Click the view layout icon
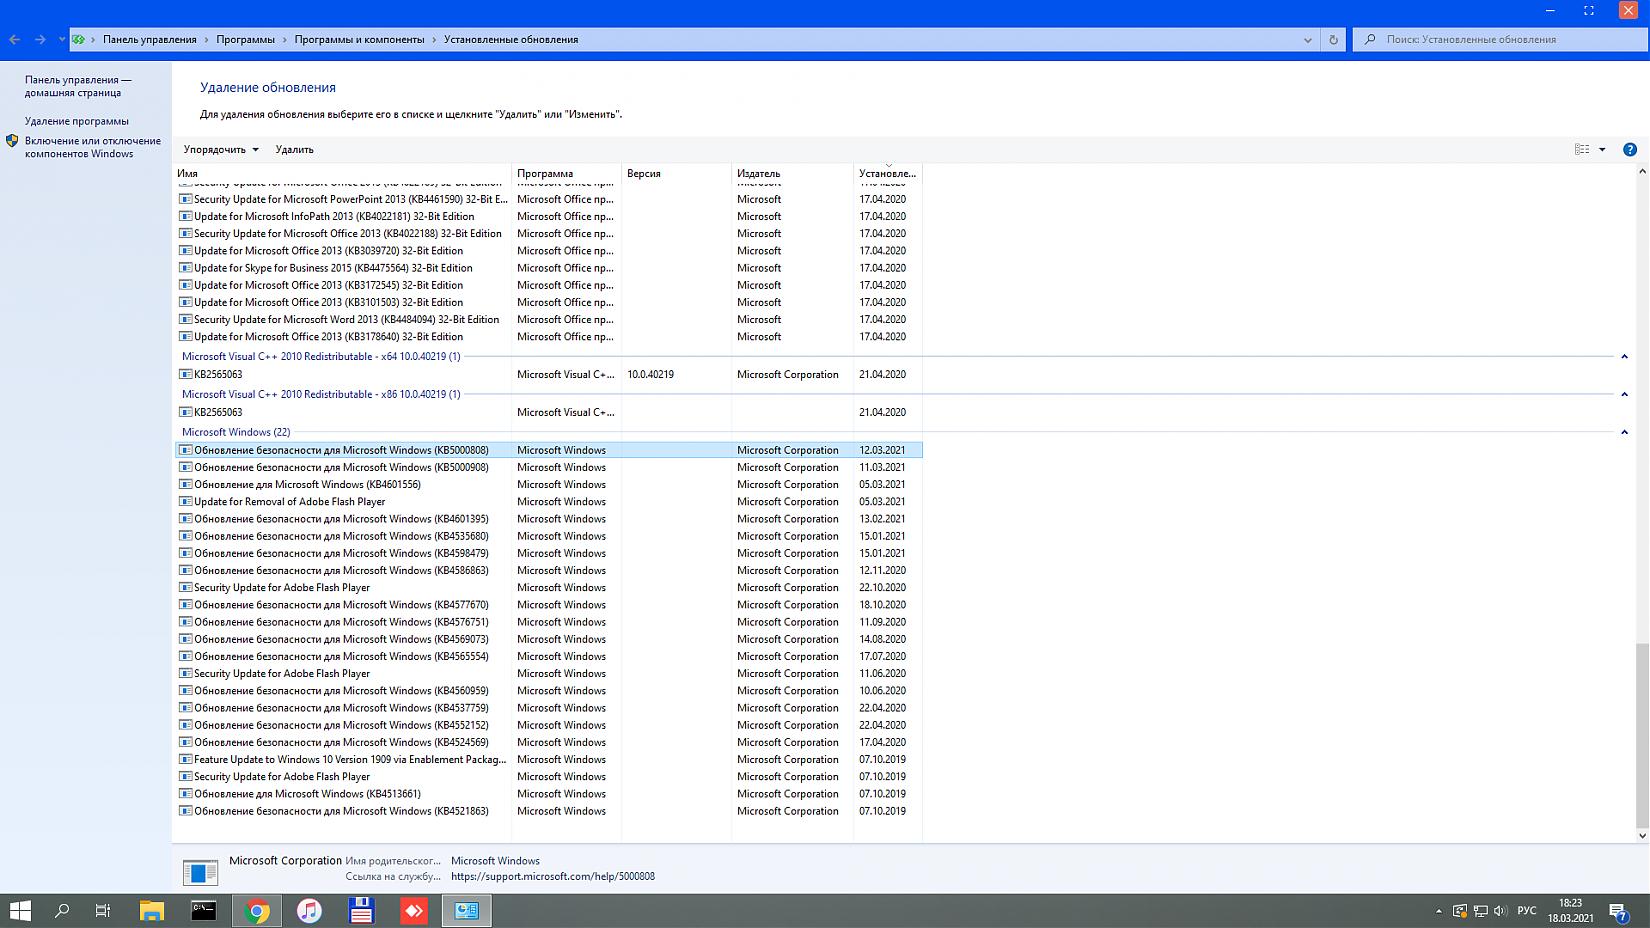Viewport: 1650px width, 928px height. [x=1582, y=149]
